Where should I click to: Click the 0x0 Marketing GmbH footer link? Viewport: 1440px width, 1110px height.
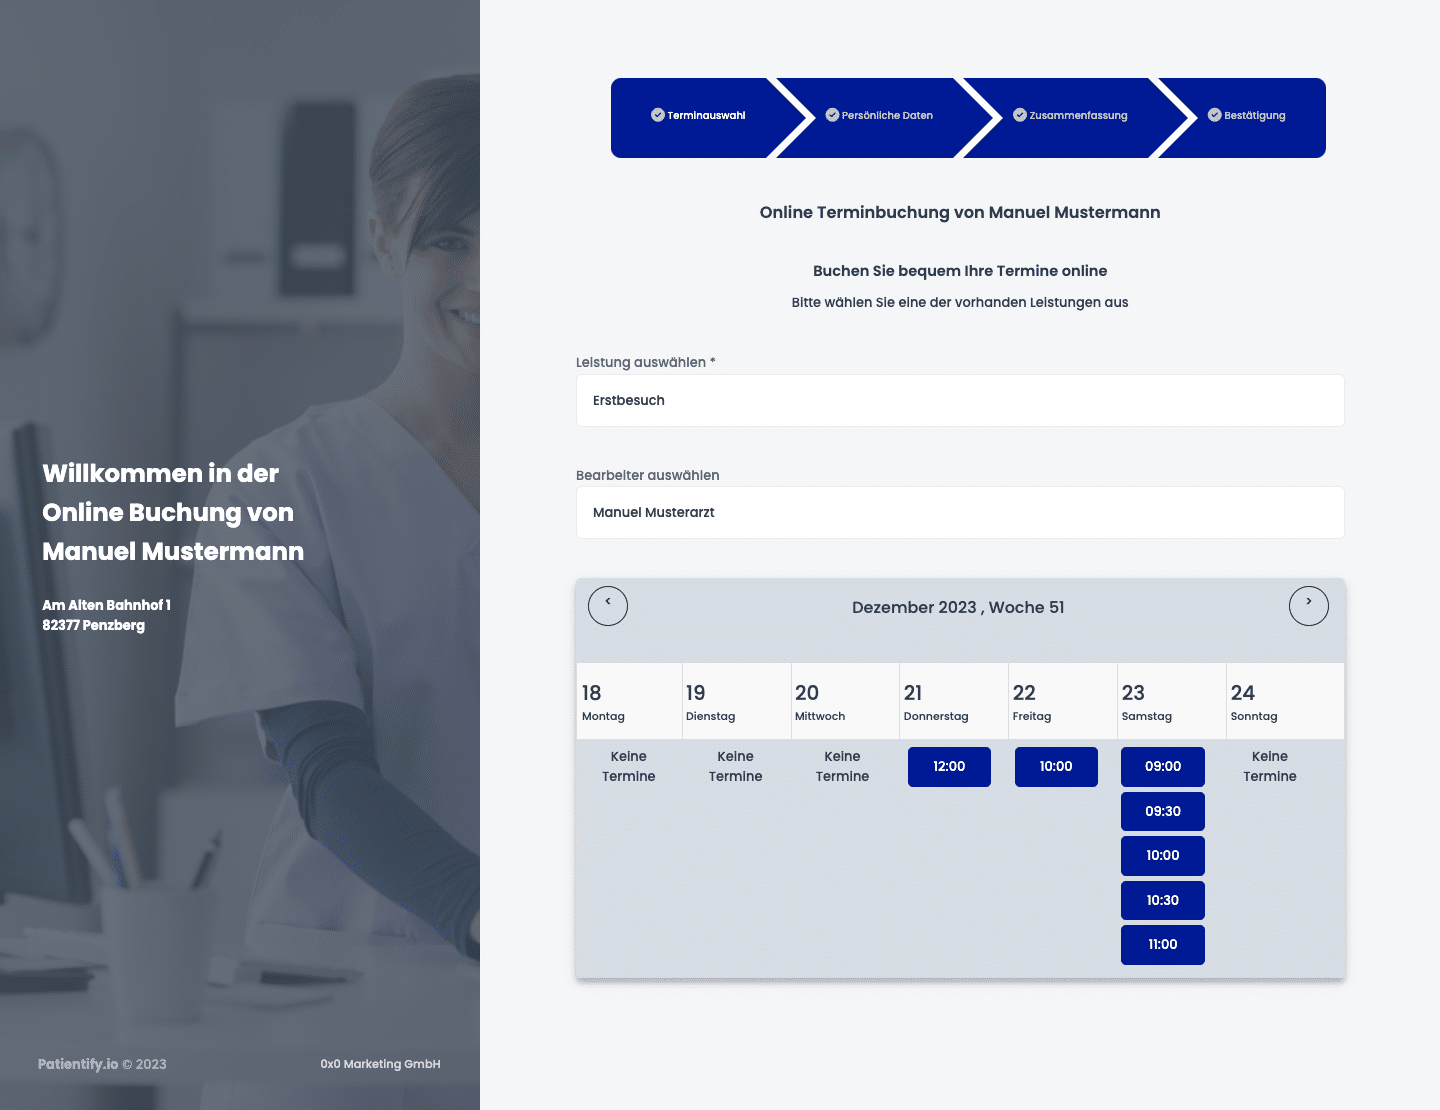(380, 1064)
